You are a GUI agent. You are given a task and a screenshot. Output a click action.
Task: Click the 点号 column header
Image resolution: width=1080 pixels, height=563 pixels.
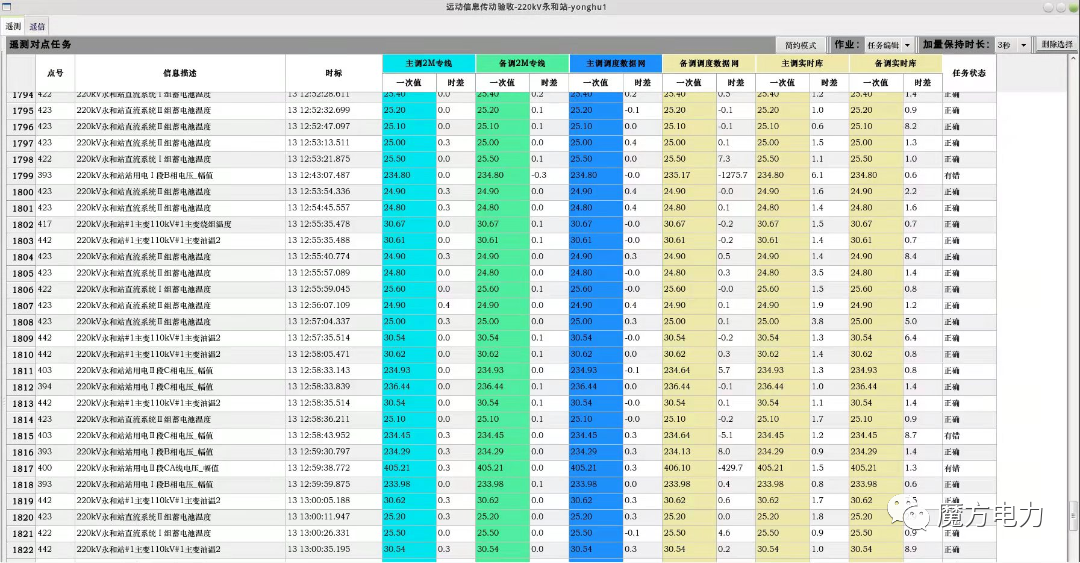point(55,73)
